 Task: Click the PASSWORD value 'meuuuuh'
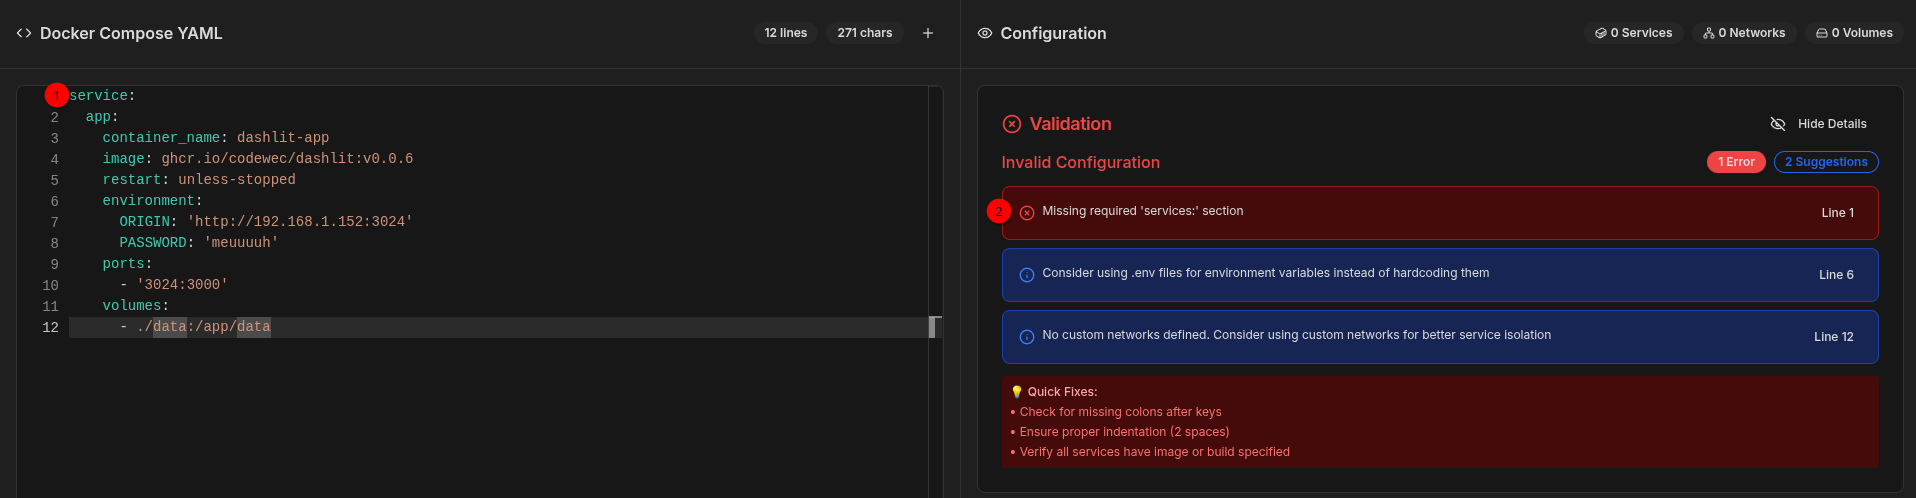coord(241,243)
